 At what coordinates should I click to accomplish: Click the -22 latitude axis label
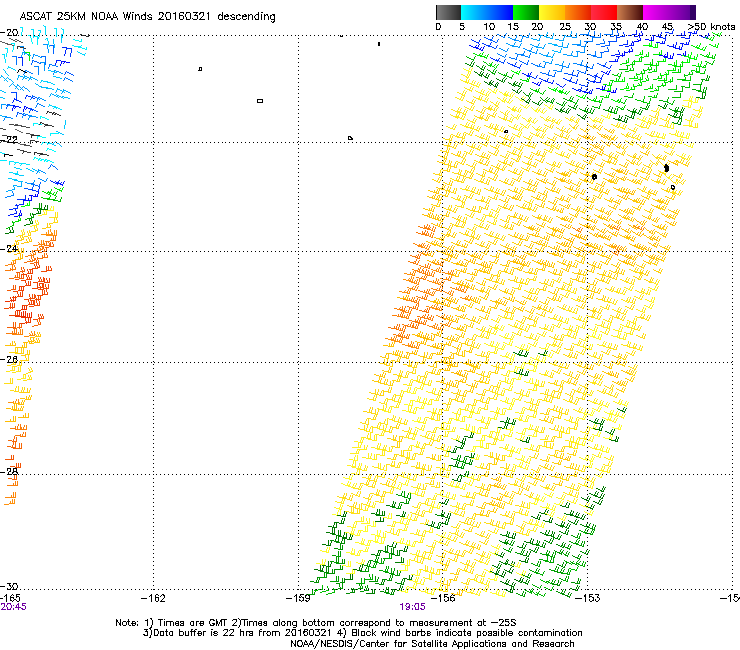point(9,139)
